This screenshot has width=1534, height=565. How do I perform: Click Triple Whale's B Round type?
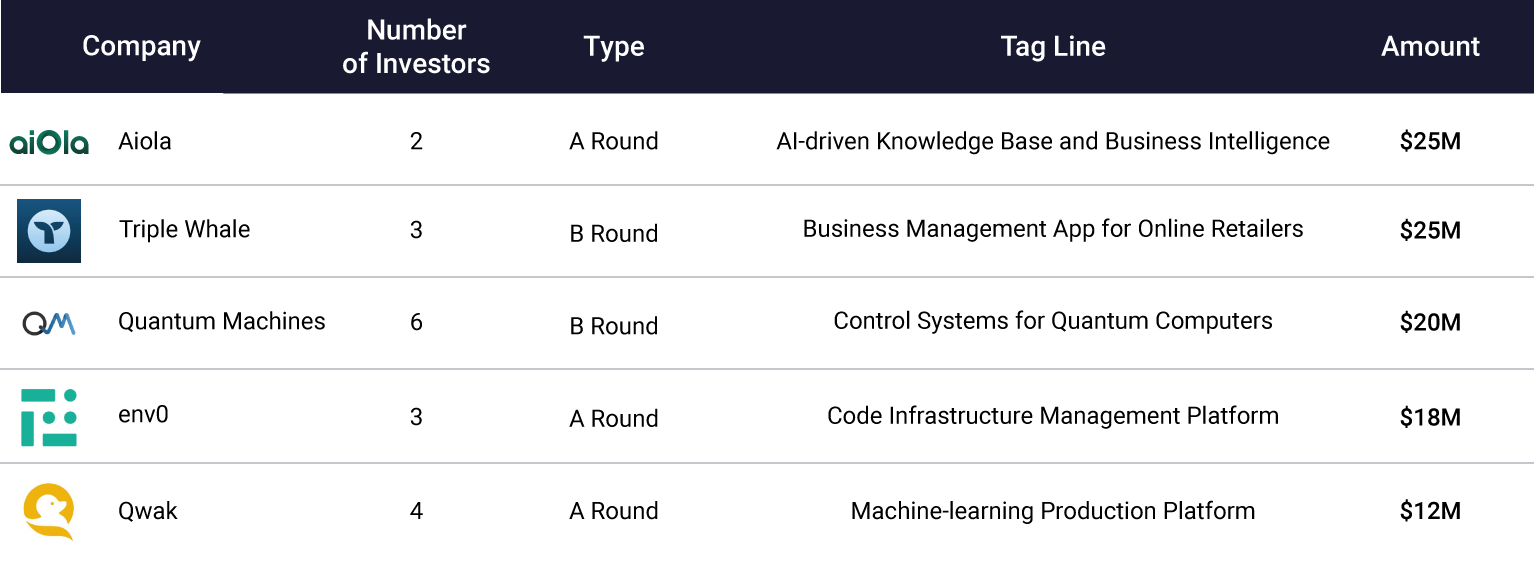tap(614, 233)
